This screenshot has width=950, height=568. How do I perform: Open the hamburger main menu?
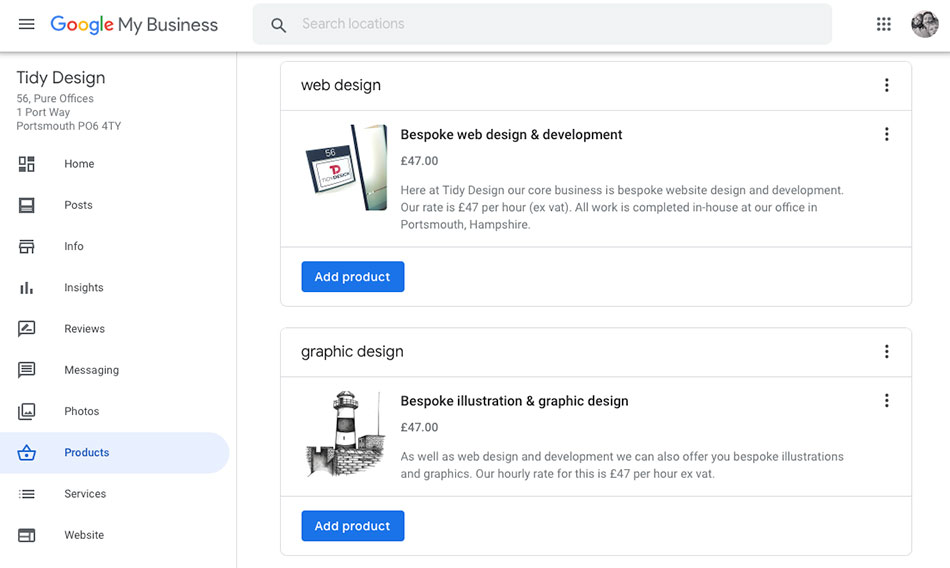click(27, 24)
